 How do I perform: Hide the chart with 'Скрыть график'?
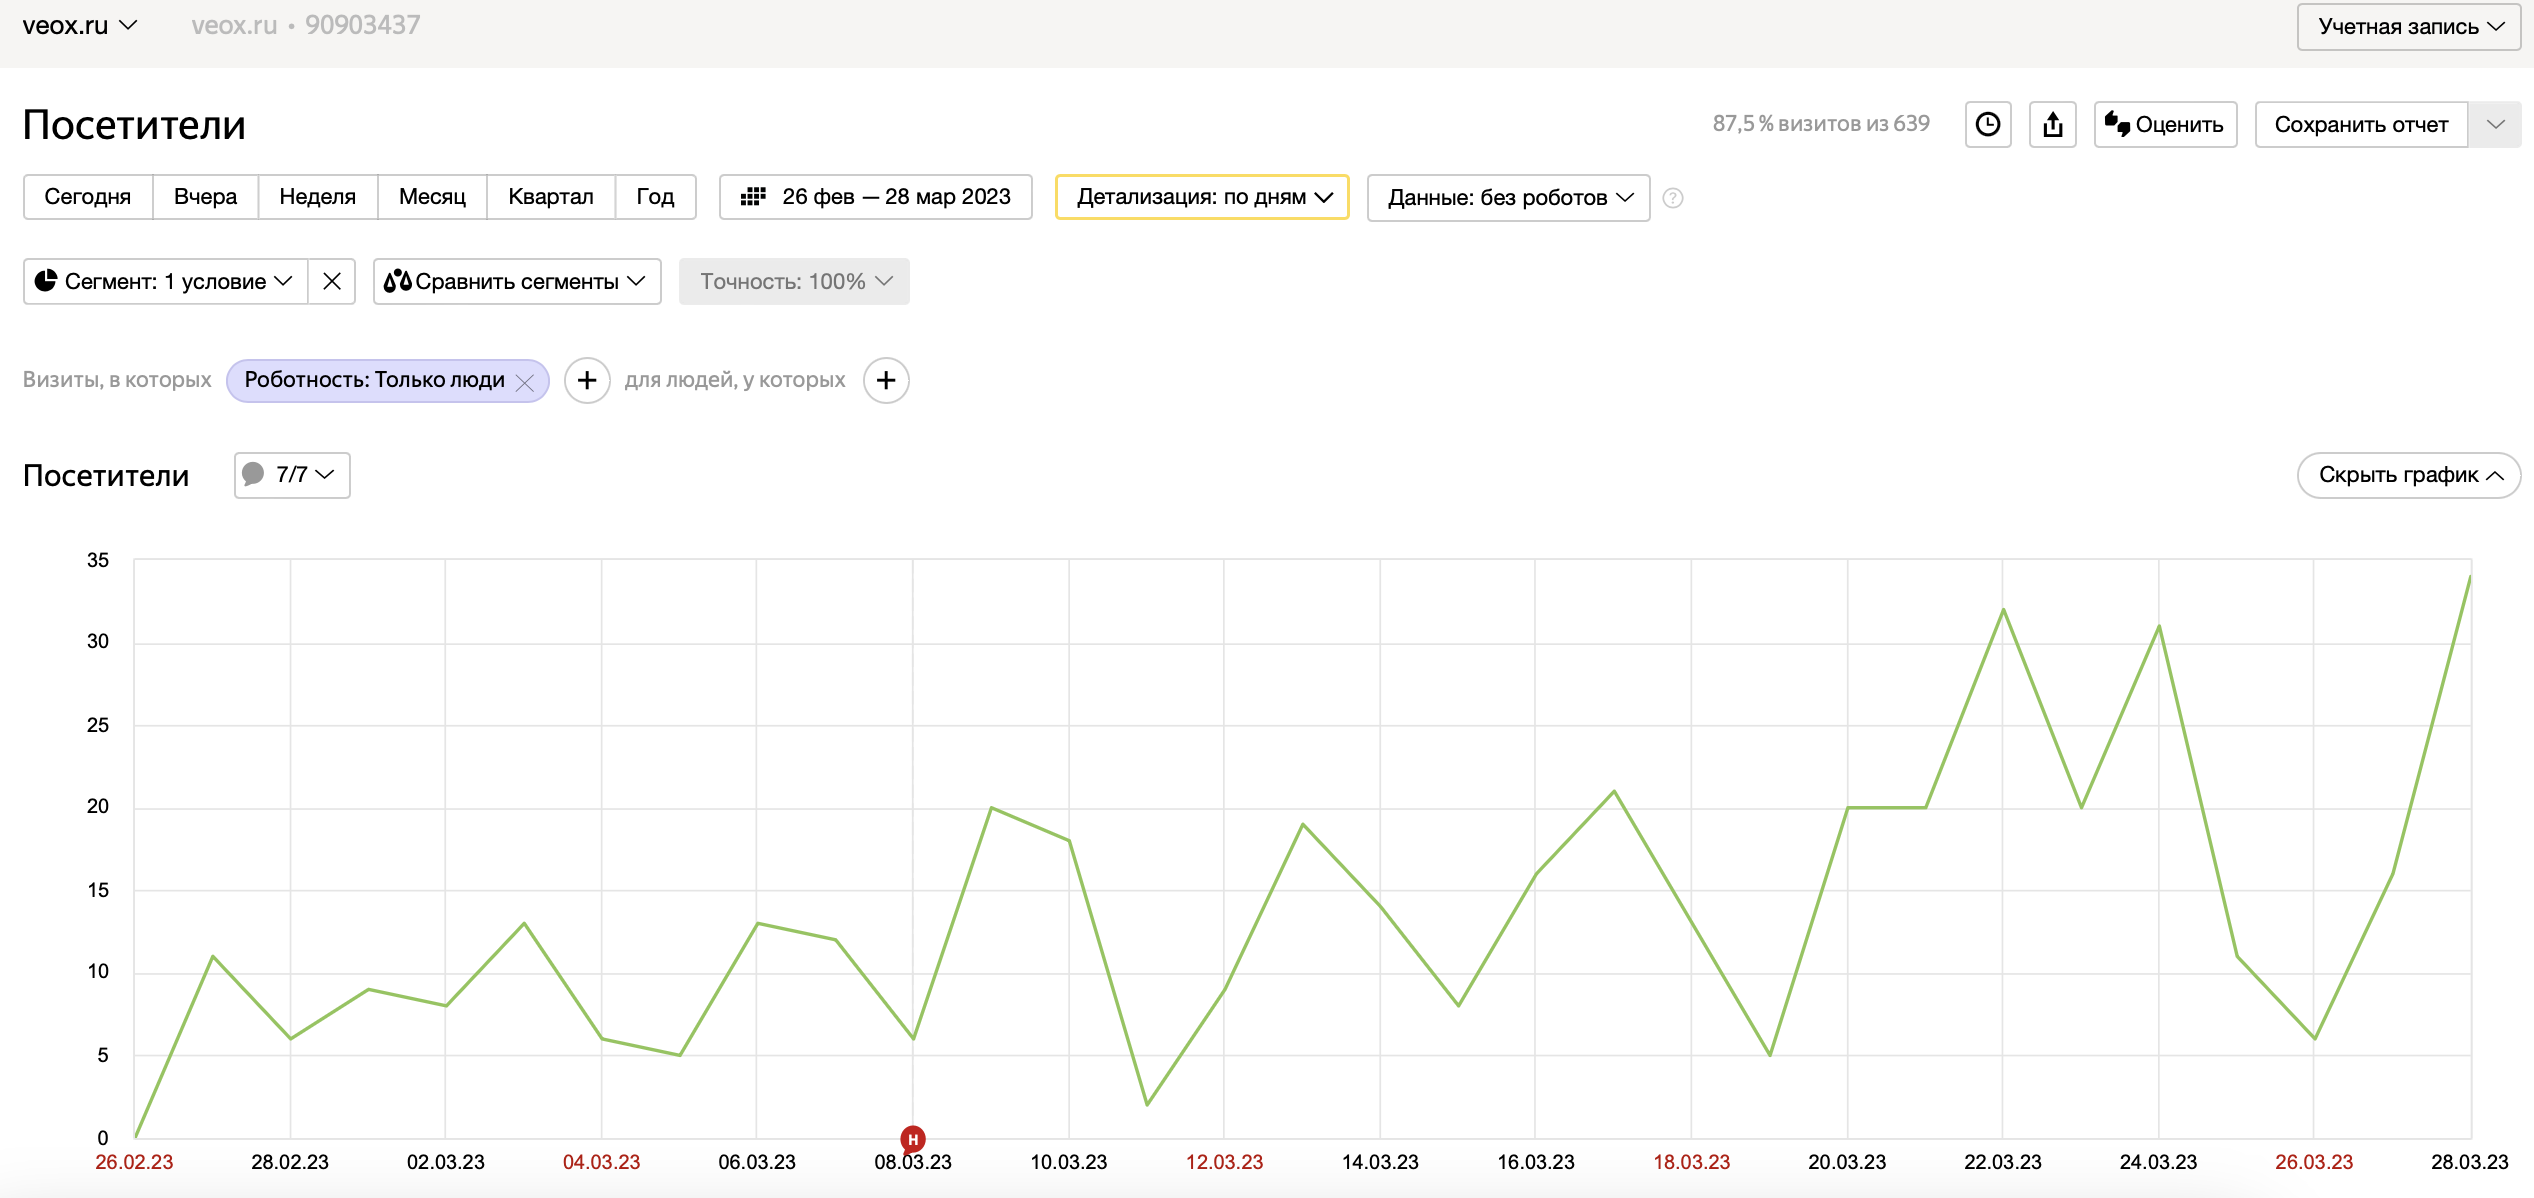(2408, 475)
